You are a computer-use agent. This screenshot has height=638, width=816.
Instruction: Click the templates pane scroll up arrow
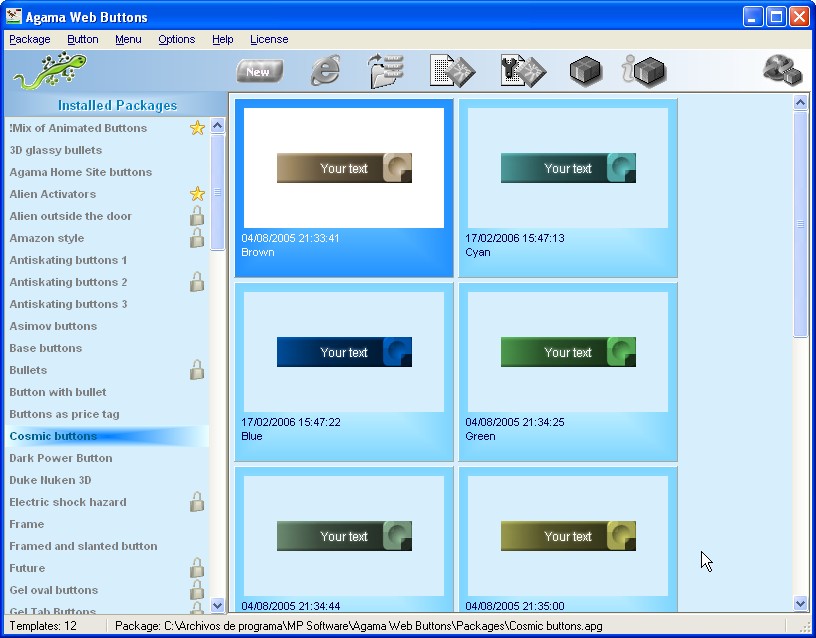pyautogui.click(x=800, y=102)
